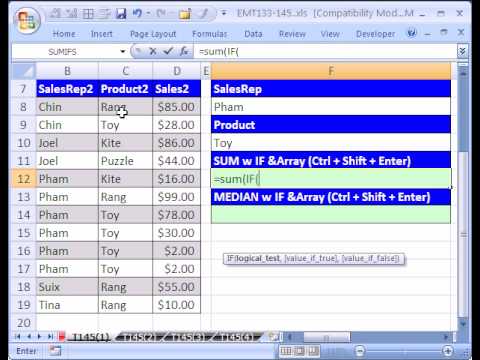
Task: Click the Cancel X in formula bar
Action: [x=153, y=51]
